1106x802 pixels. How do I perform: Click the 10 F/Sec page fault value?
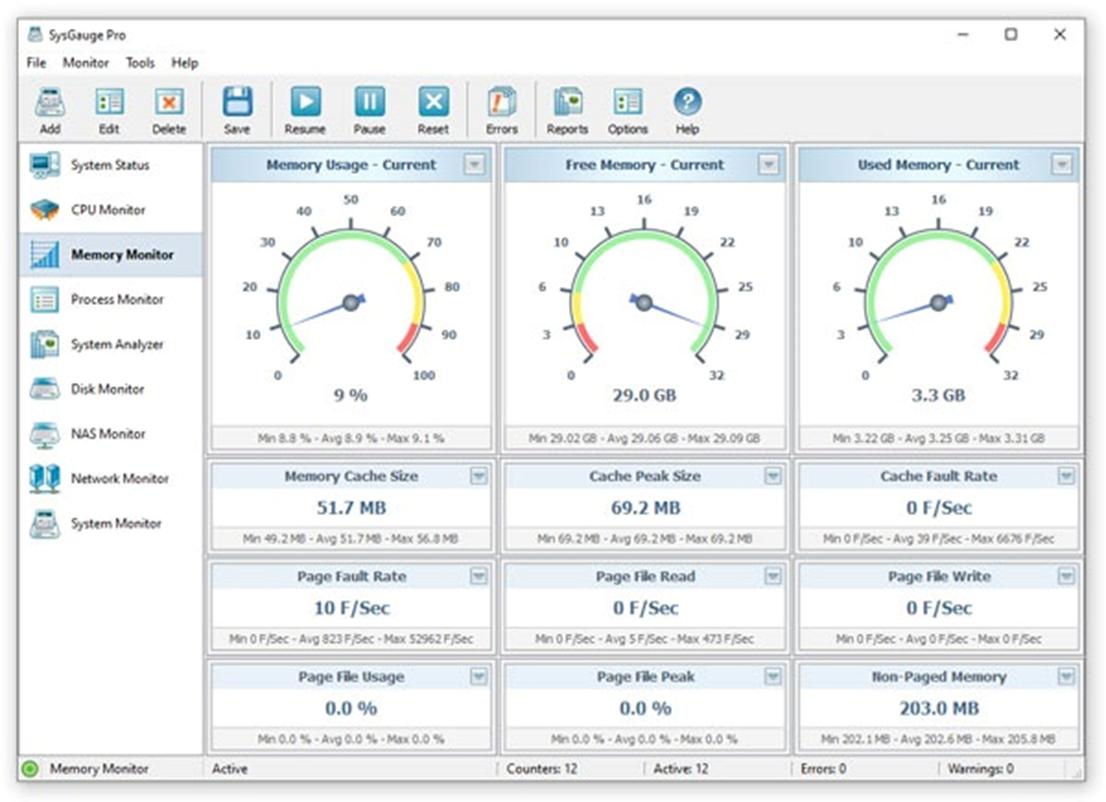[351, 608]
